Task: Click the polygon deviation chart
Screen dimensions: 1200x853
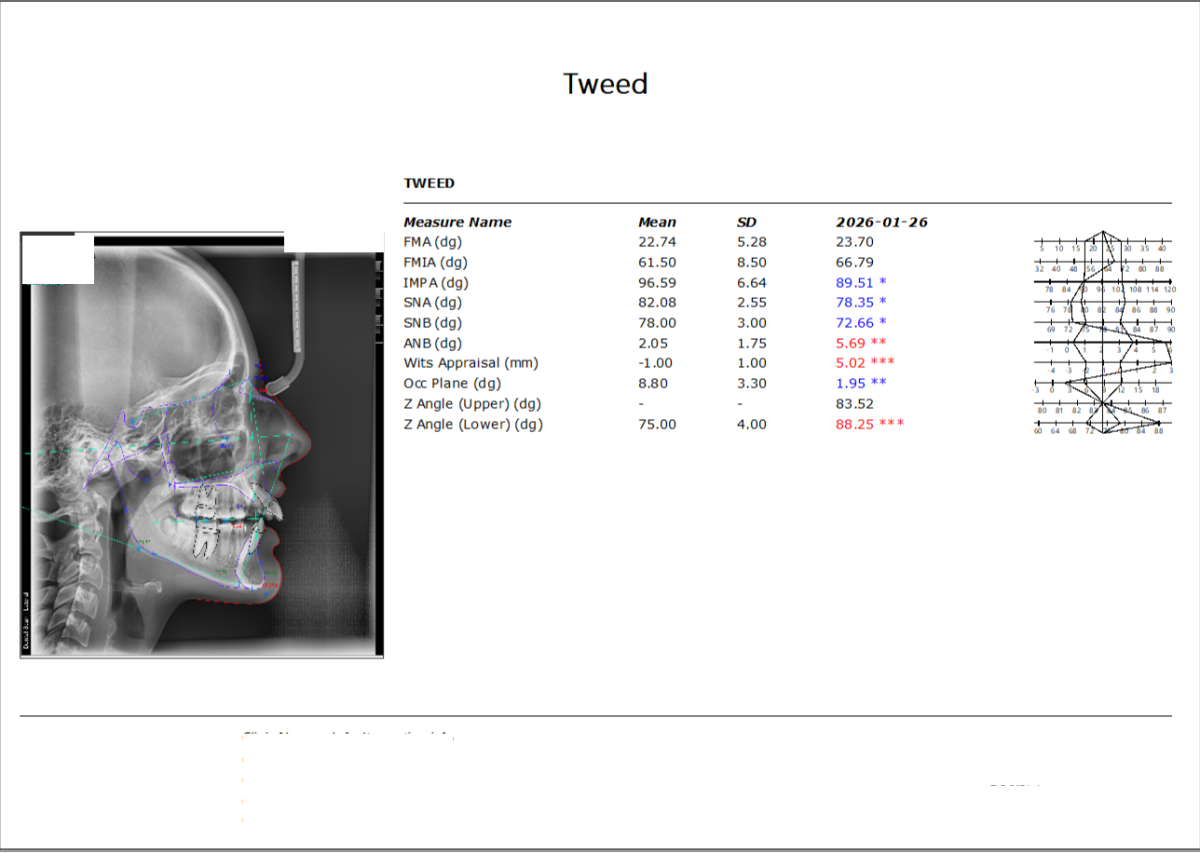Action: (x=1104, y=333)
